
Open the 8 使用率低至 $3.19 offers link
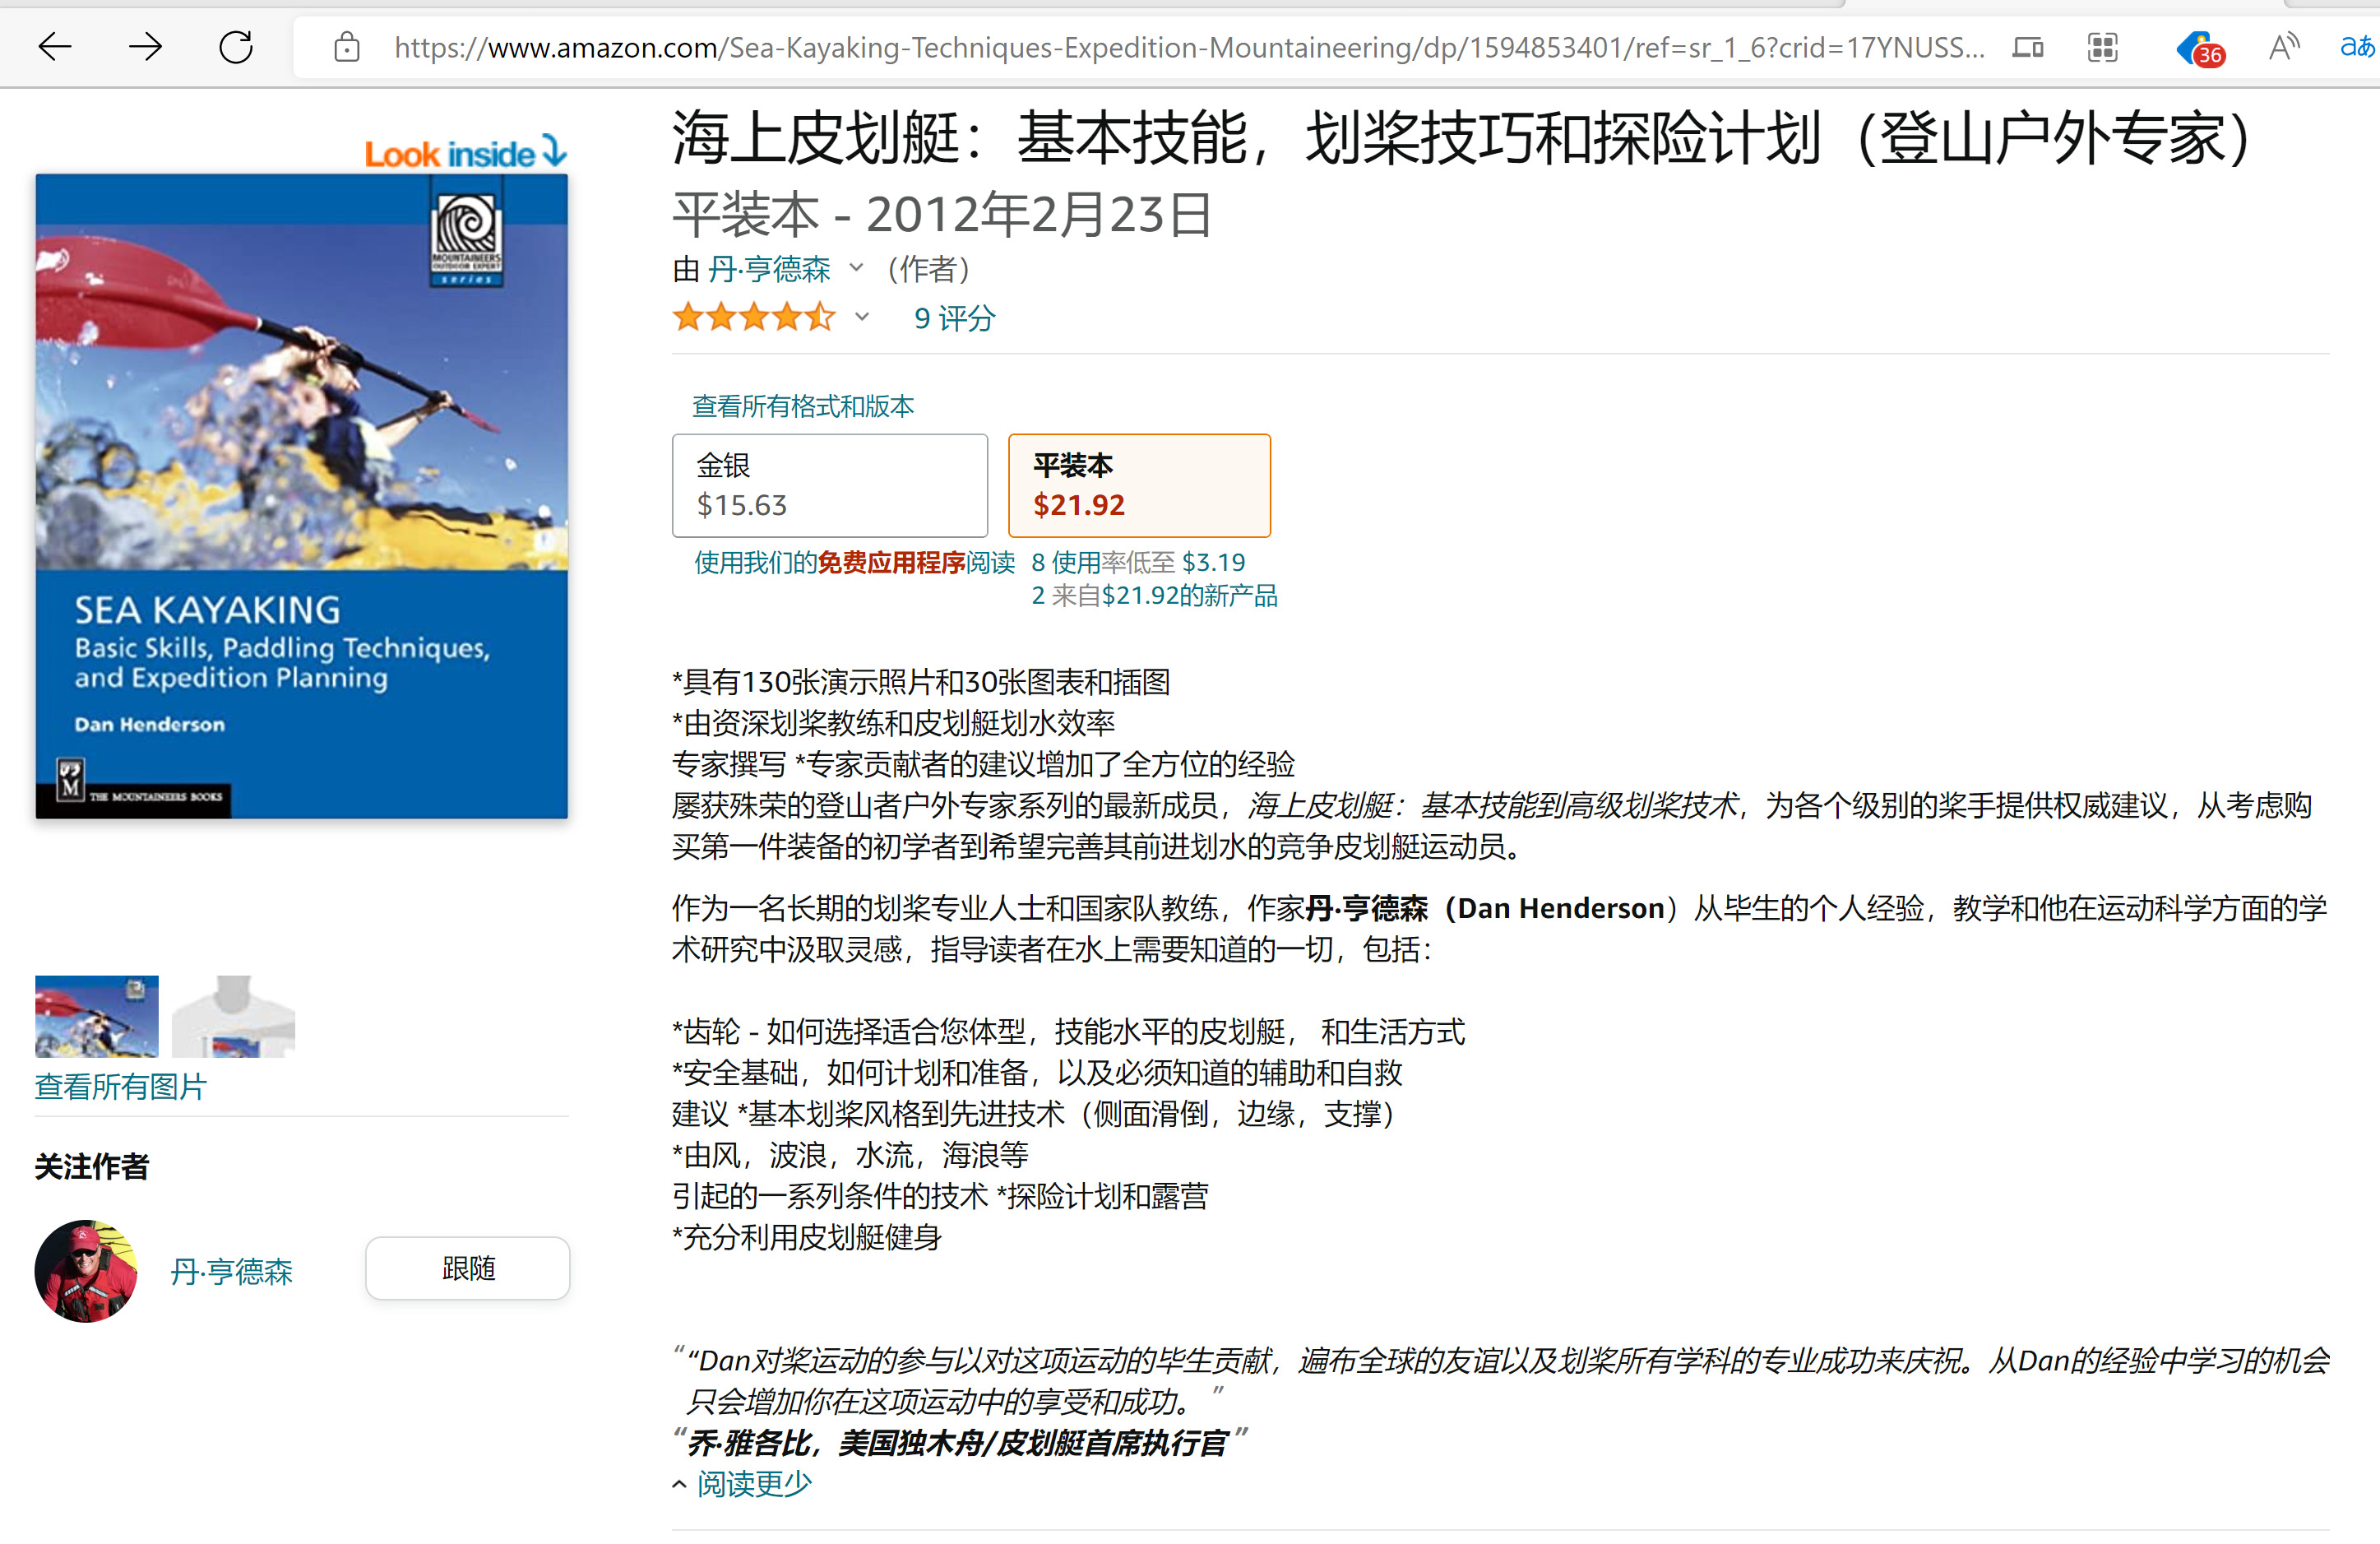1138,562
